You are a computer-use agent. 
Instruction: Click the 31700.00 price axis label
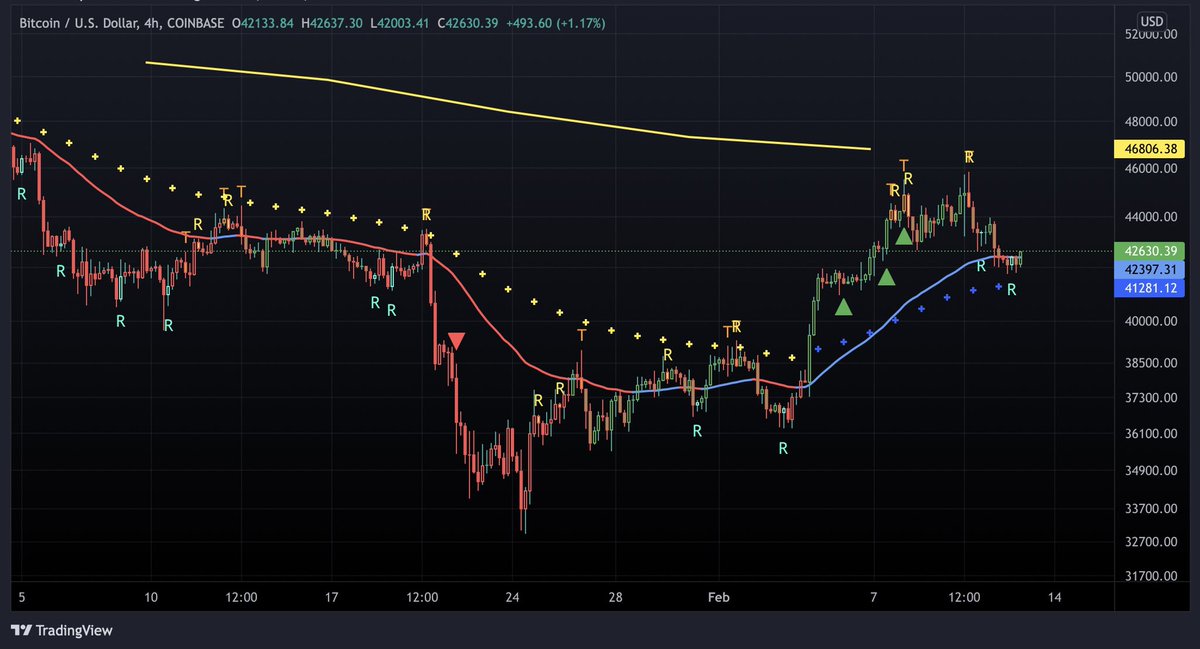(1149, 576)
